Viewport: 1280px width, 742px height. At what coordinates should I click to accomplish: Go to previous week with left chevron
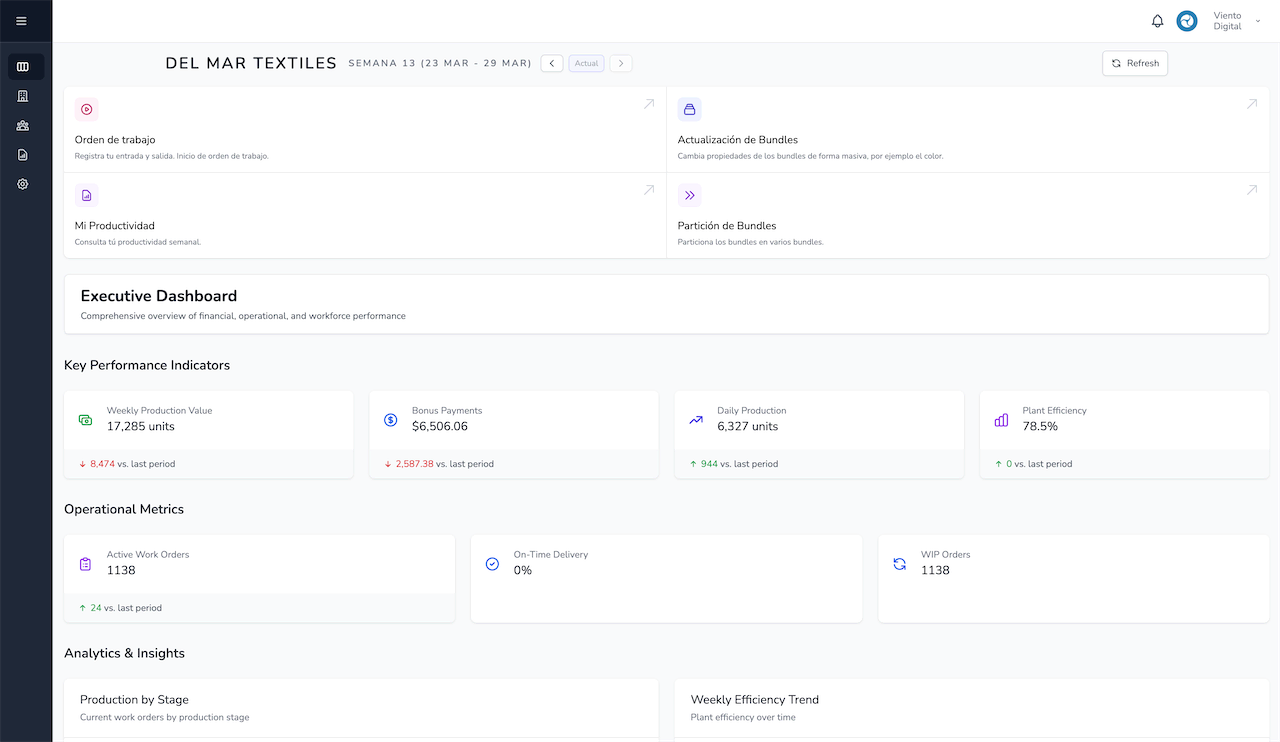click(552, 63)
